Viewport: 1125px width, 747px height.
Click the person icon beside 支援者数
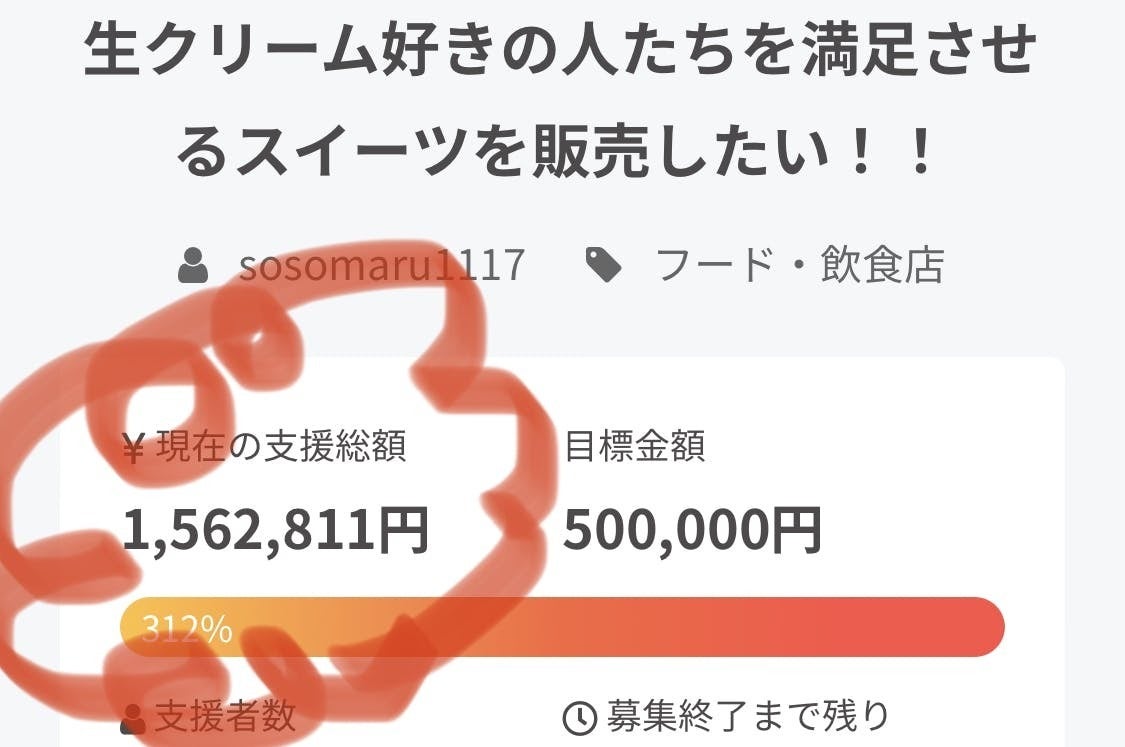[x=133, y=718]
